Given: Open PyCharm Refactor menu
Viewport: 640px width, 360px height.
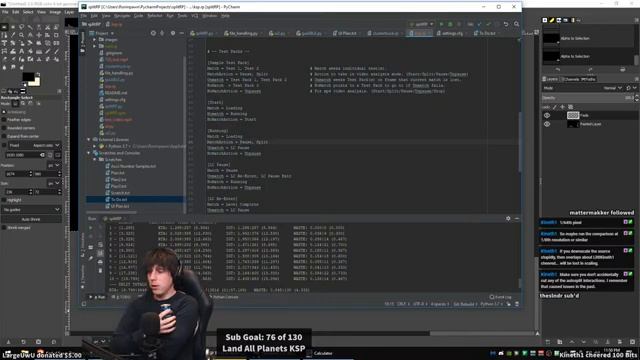Looking at the screenshot, I should 155,16.
